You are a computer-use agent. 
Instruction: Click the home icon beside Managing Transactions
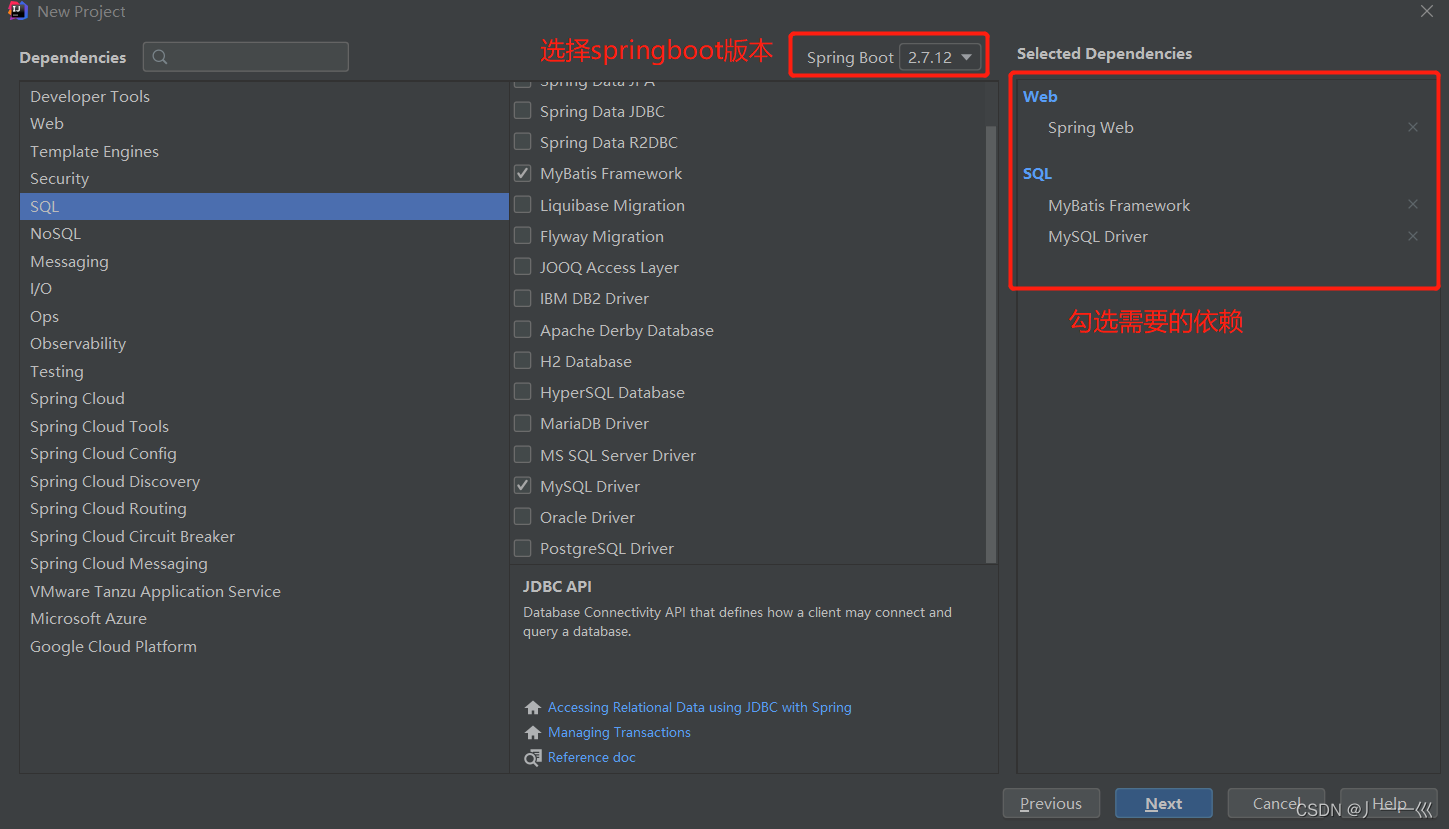coord(533,733)
